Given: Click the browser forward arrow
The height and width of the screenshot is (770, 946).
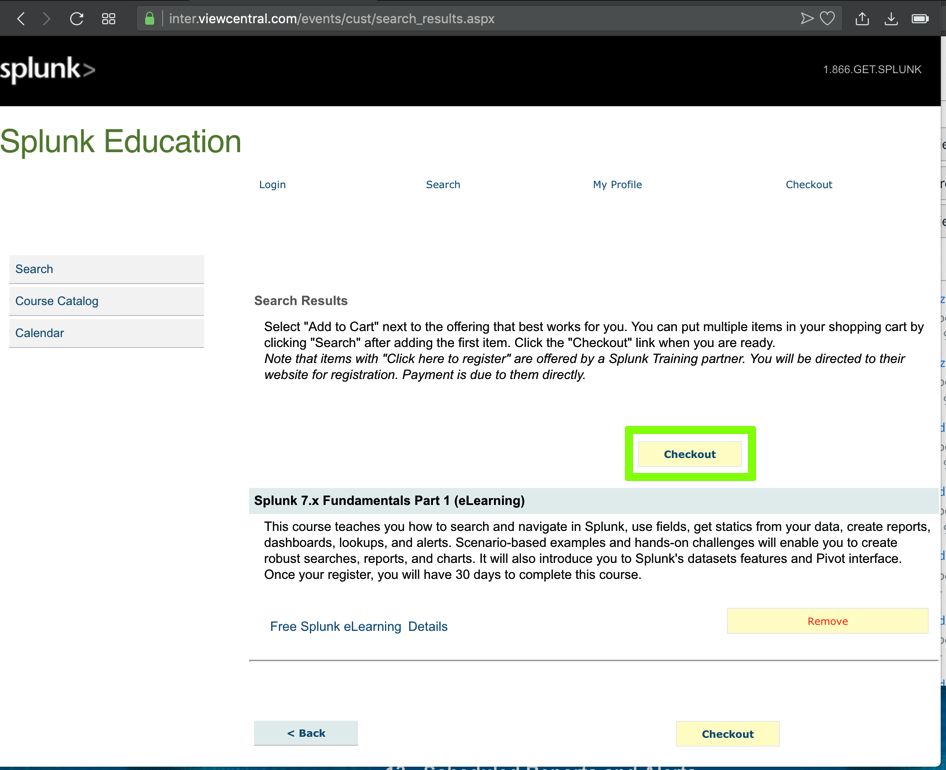Looking at the screenshot, I should click(46, 19).
